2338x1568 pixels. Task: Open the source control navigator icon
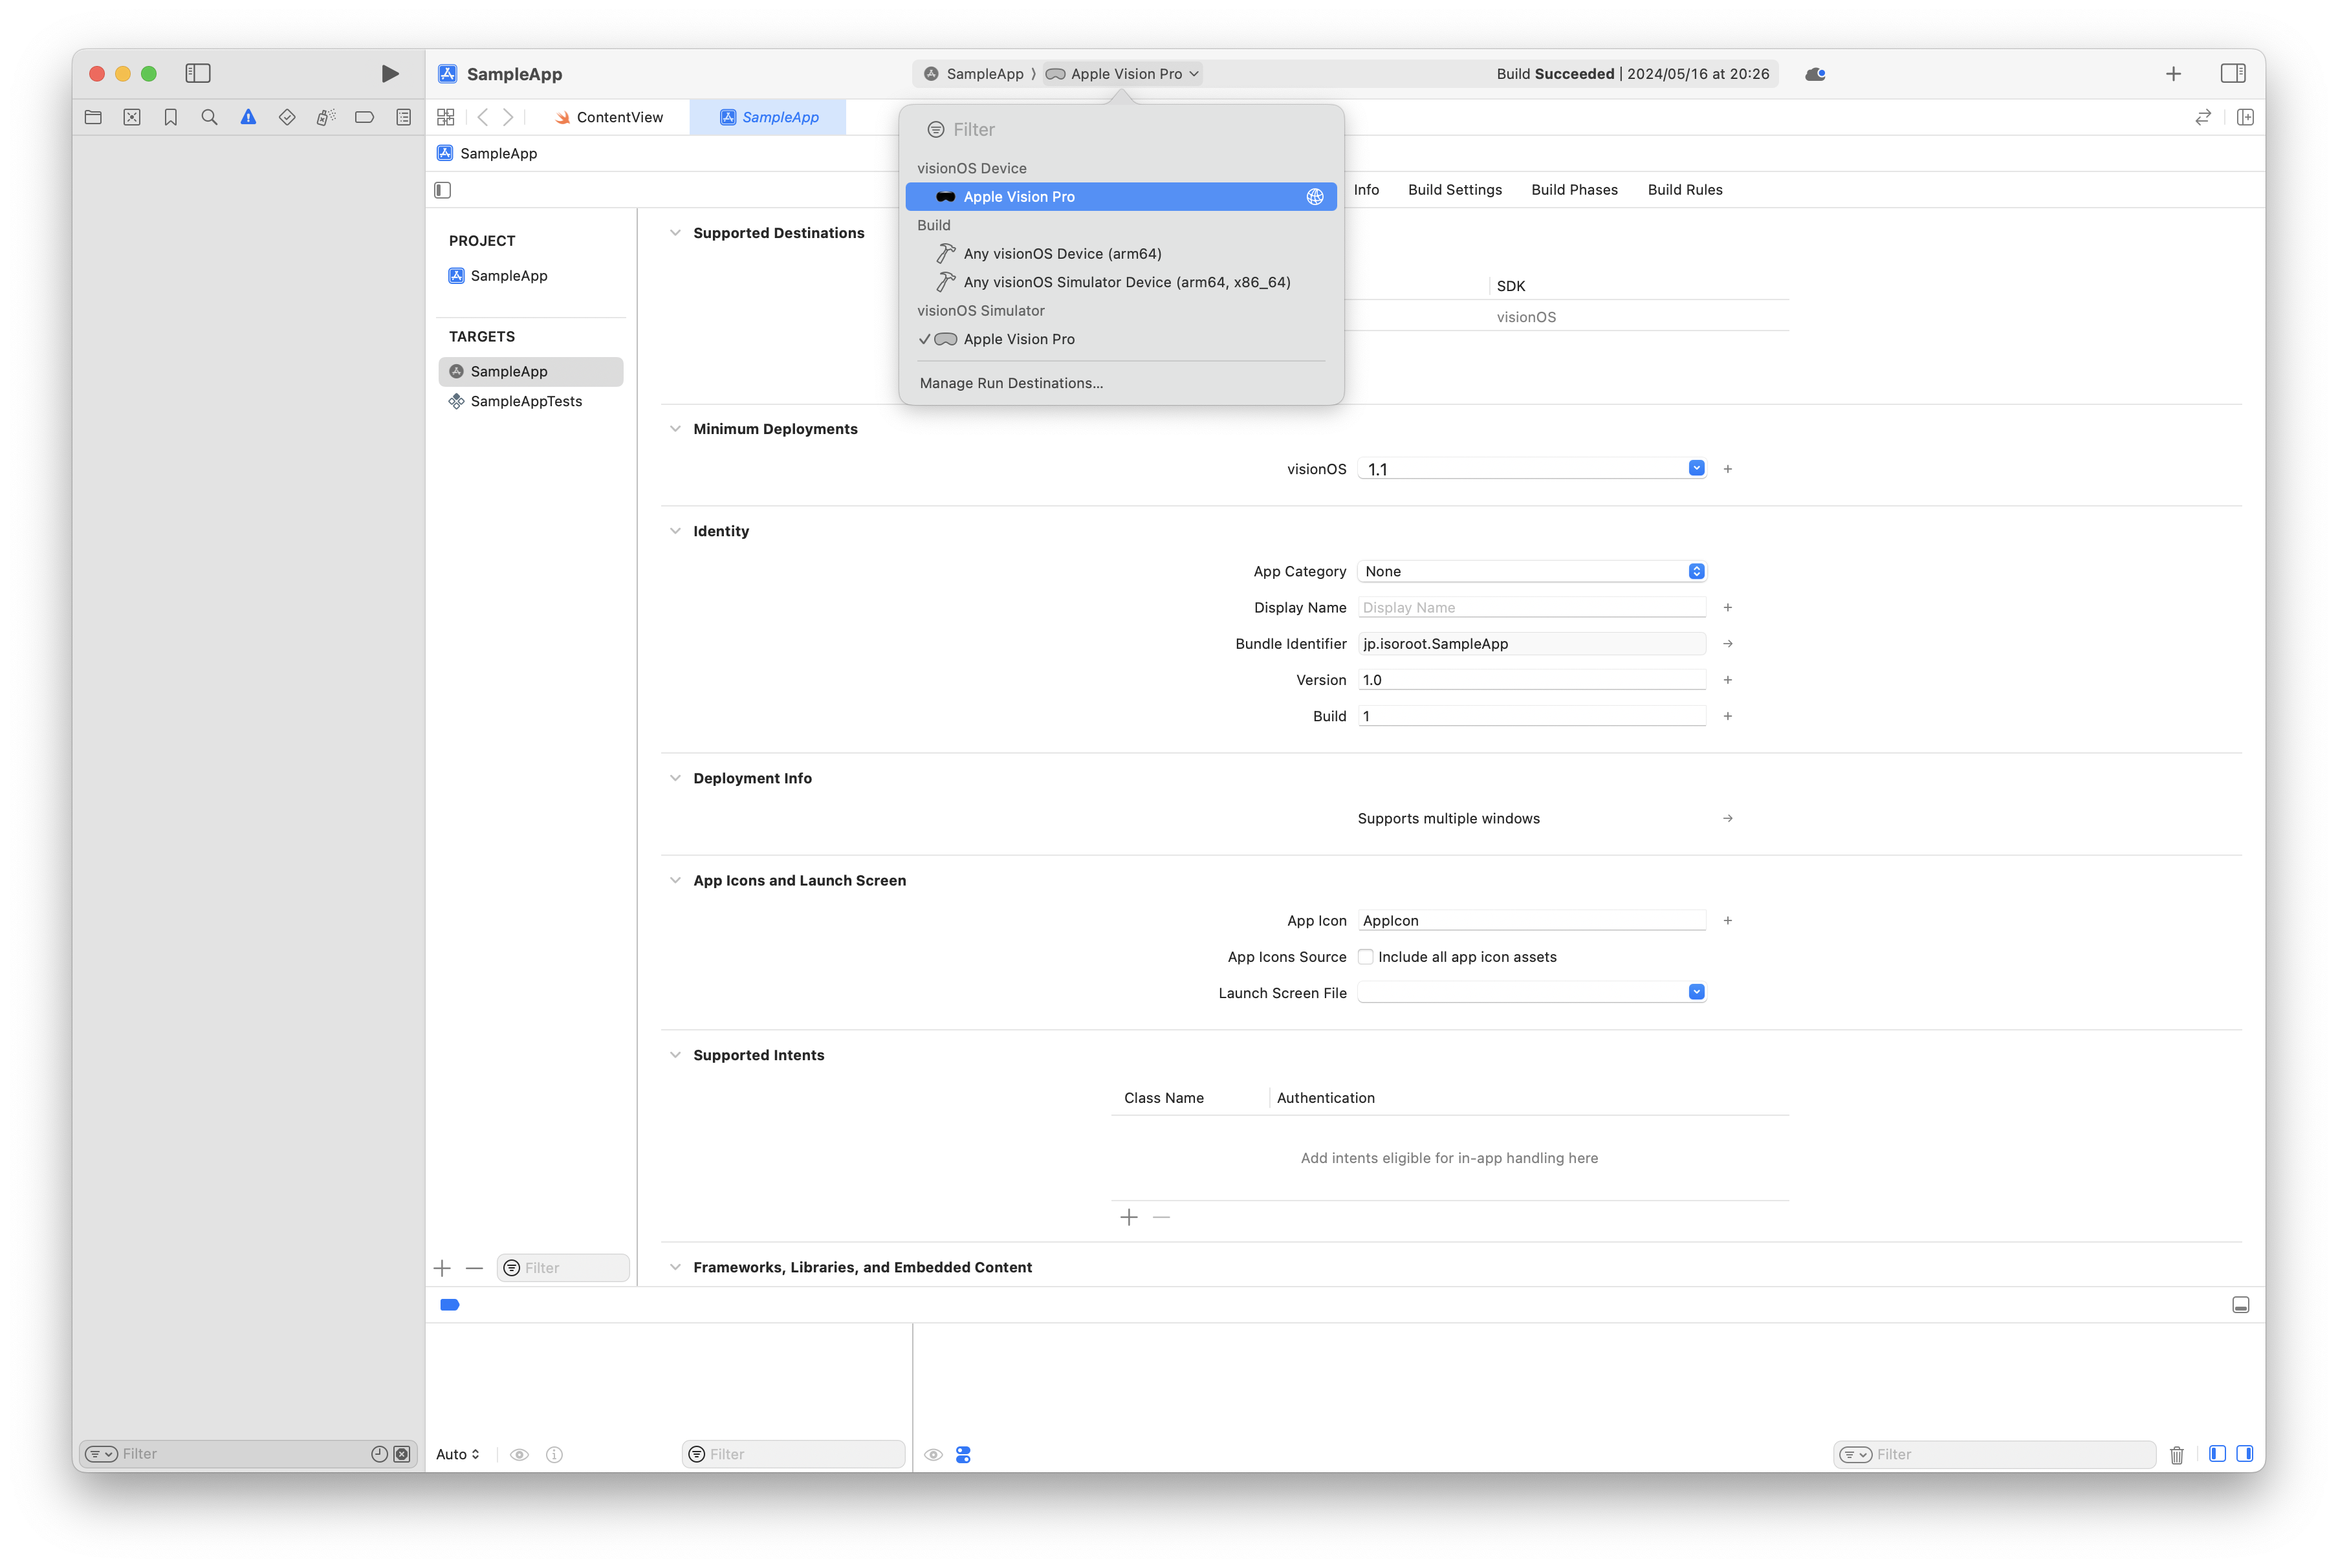point(132,117)
